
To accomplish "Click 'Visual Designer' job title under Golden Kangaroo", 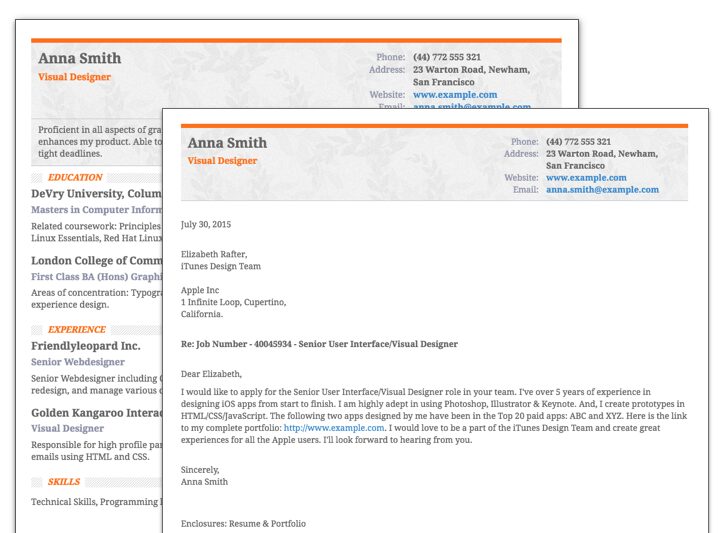I will click(x=67, y=429).
